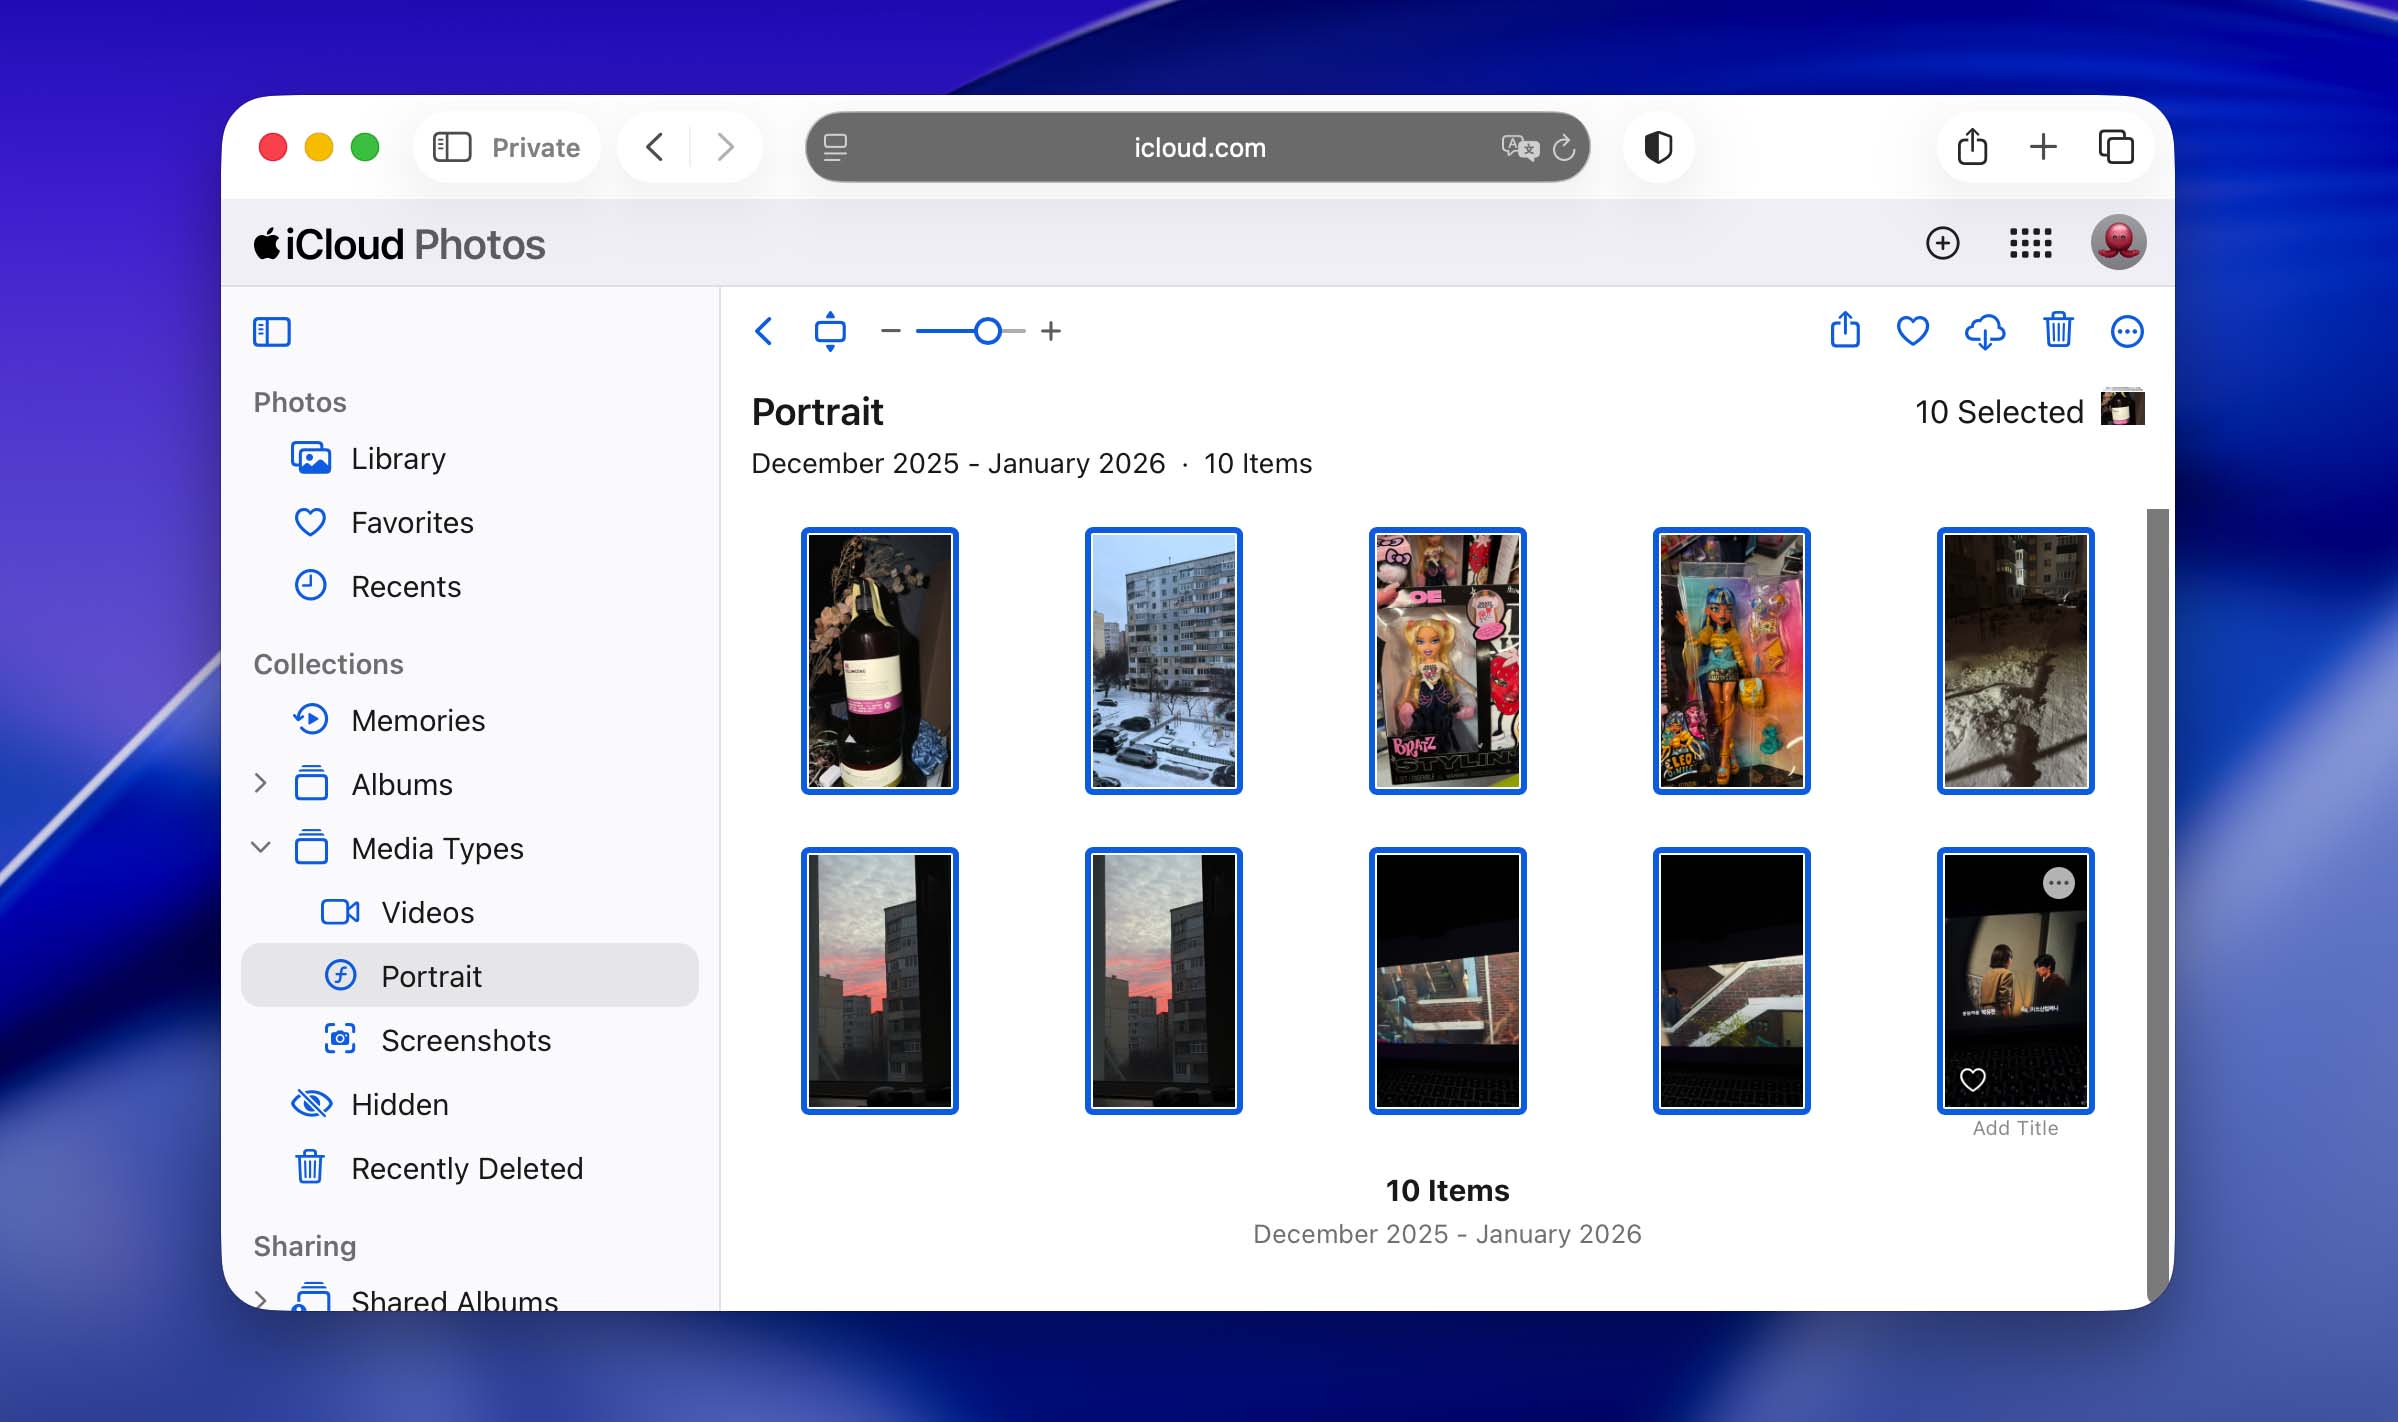2398x1422 pixels.
Task: Click the Recents clock icon
Action: click(310, 585)
